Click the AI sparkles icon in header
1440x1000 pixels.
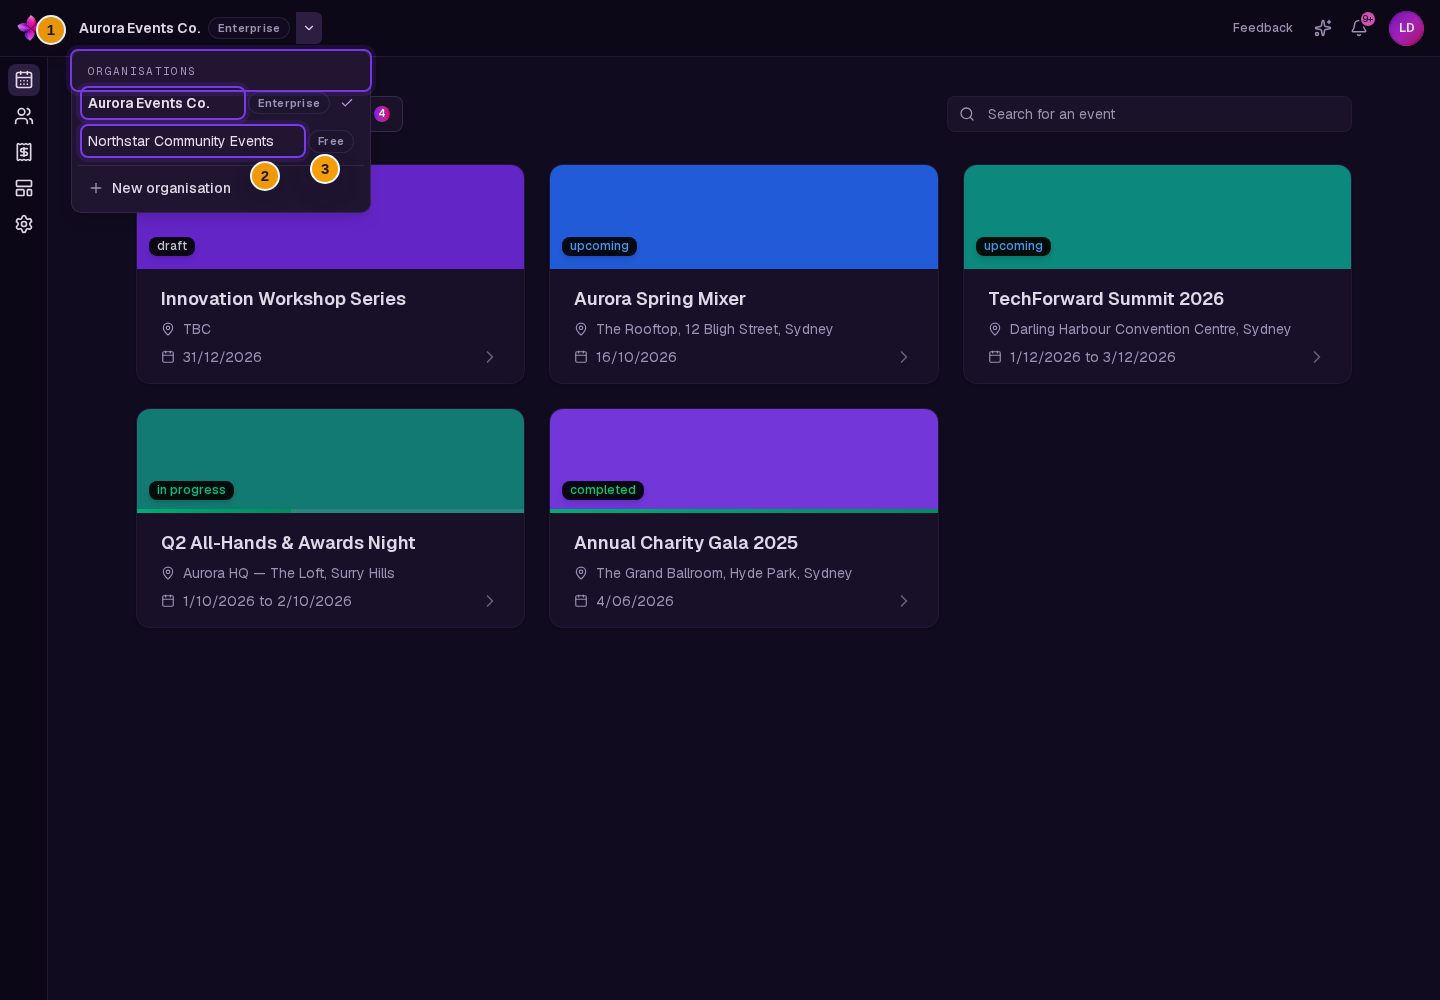pyautogui.click(x=1323, y=28)
